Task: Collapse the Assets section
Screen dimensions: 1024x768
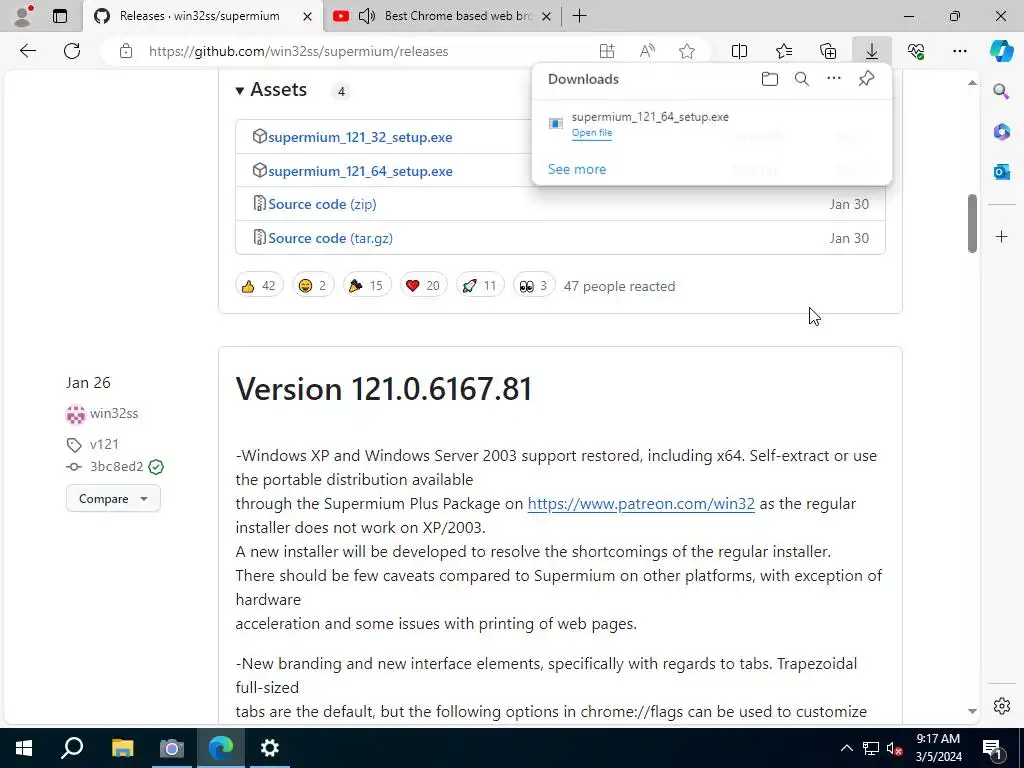Action: (271, 89)
